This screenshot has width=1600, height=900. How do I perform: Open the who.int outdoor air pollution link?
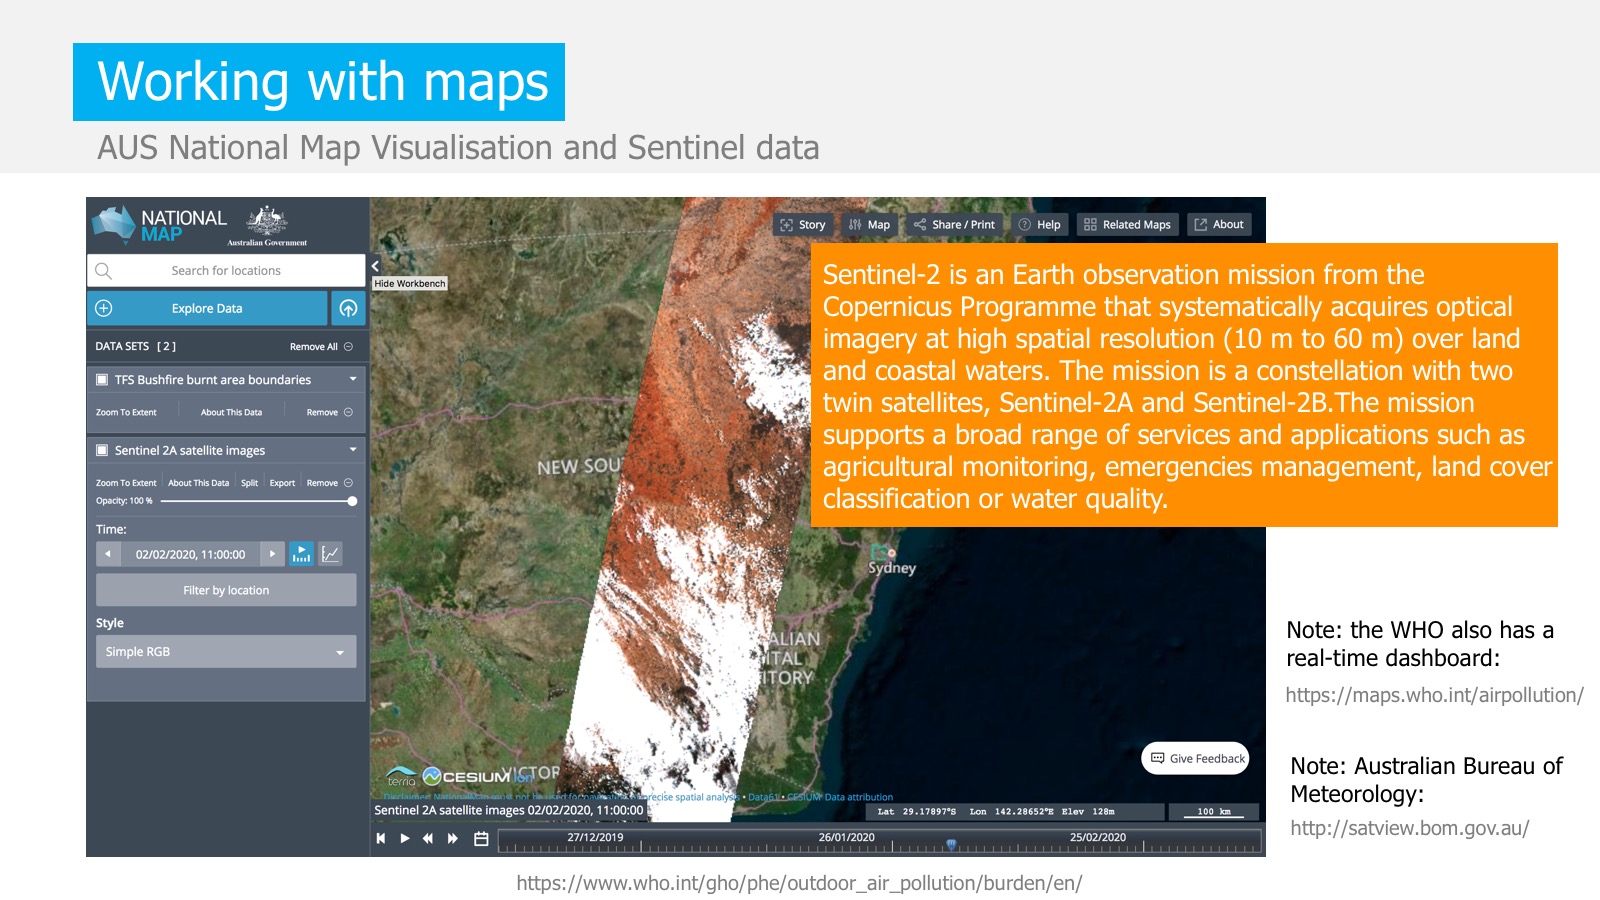799,883
